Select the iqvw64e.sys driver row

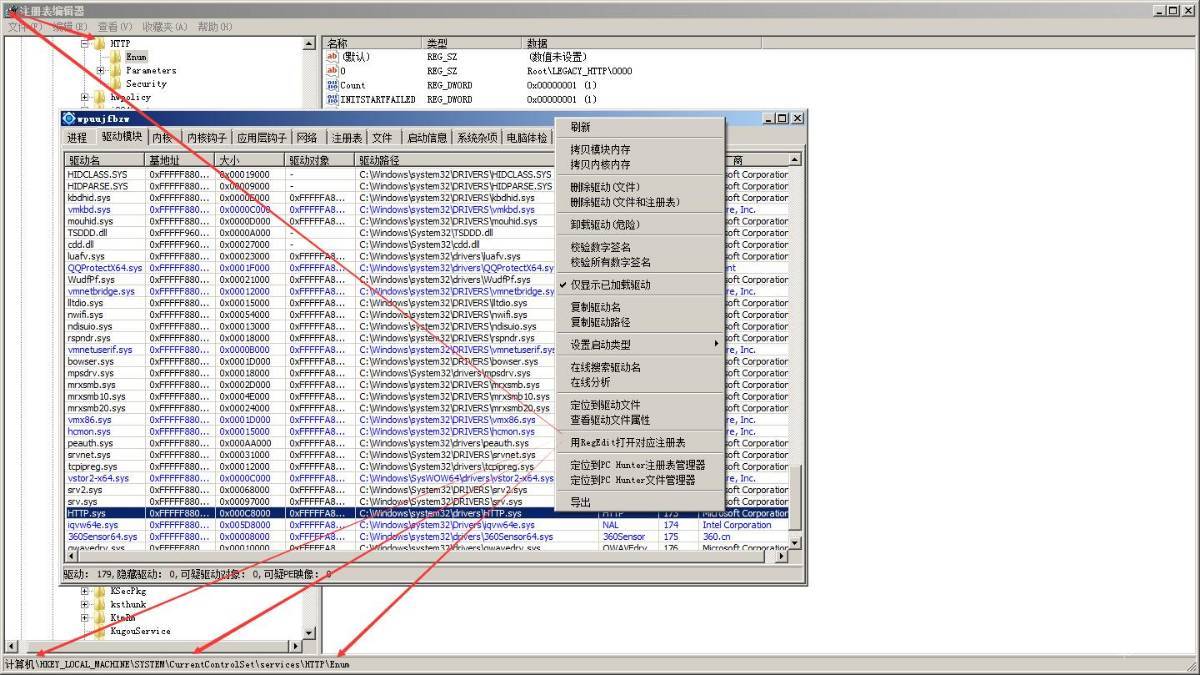(x=426, y=525)
